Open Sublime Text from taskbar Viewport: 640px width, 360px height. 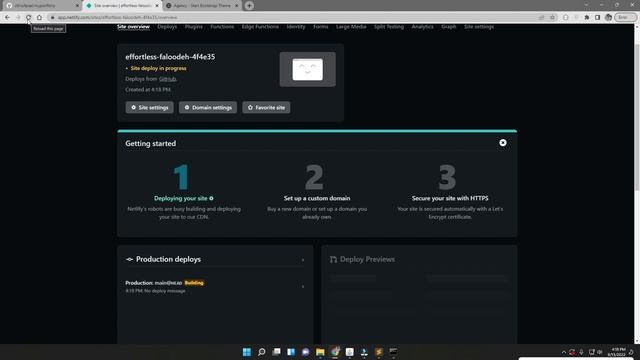(379, 352)
